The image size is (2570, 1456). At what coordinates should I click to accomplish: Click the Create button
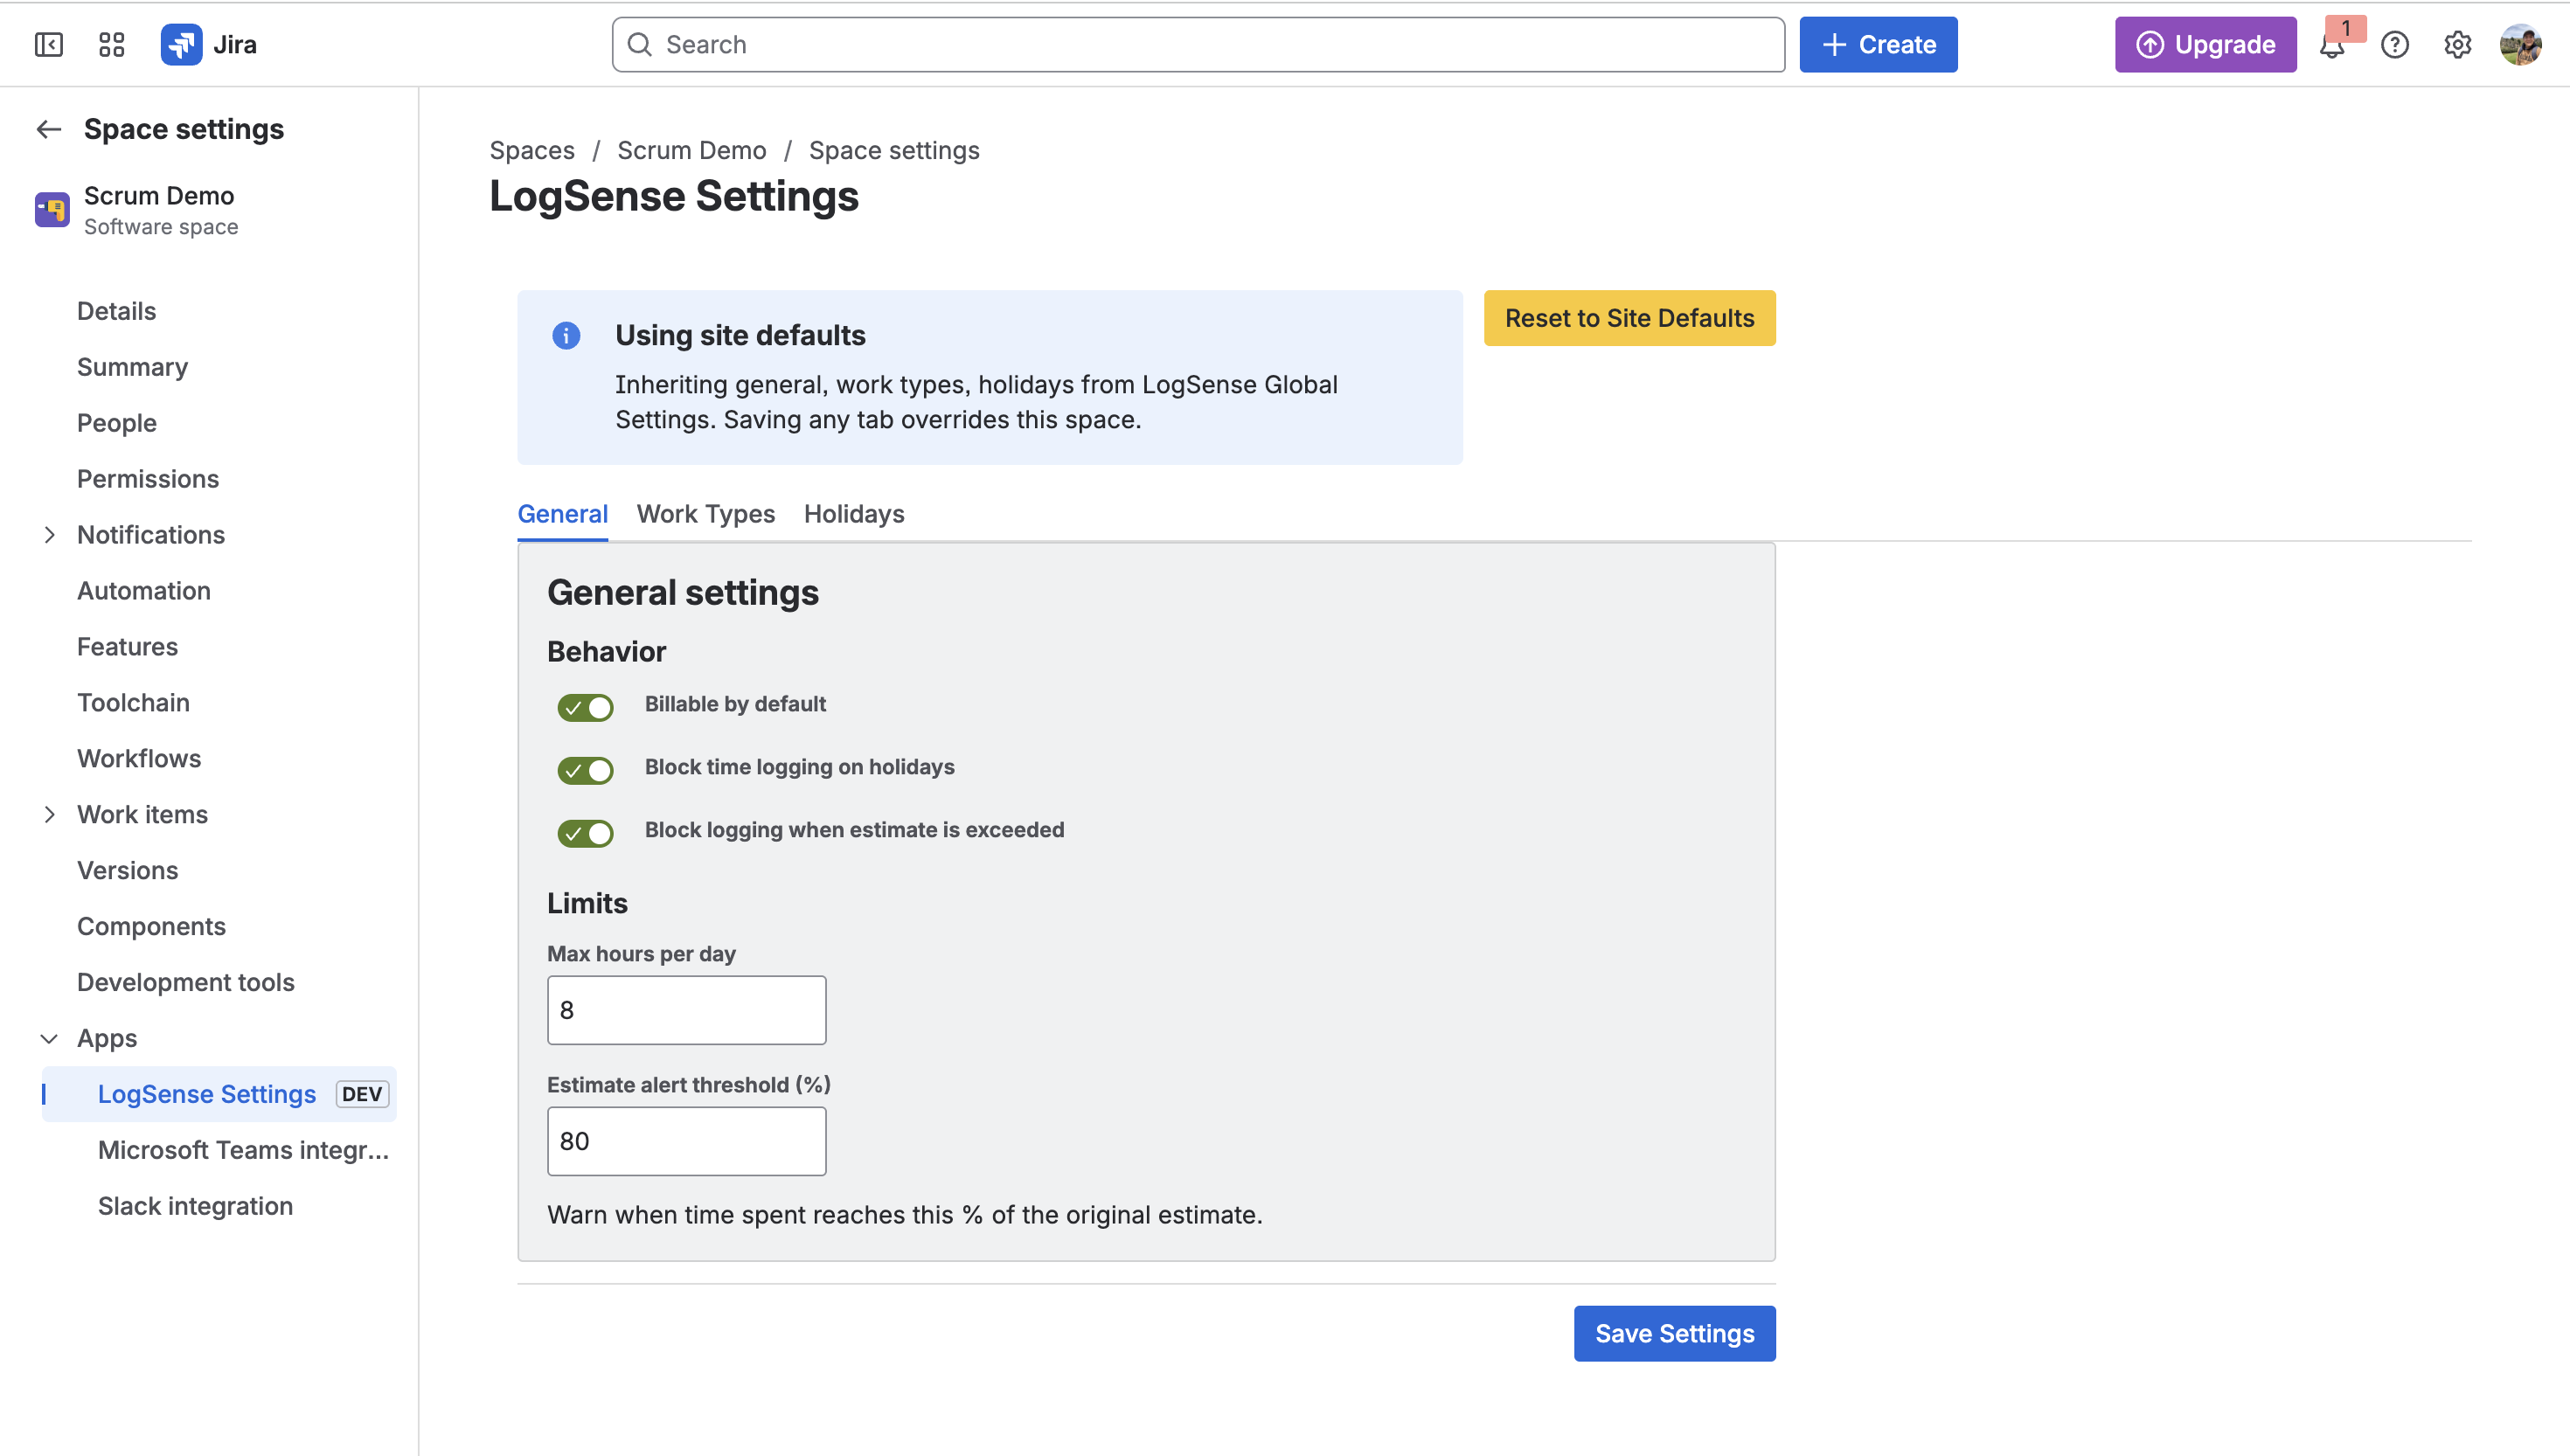point(1878,45)
